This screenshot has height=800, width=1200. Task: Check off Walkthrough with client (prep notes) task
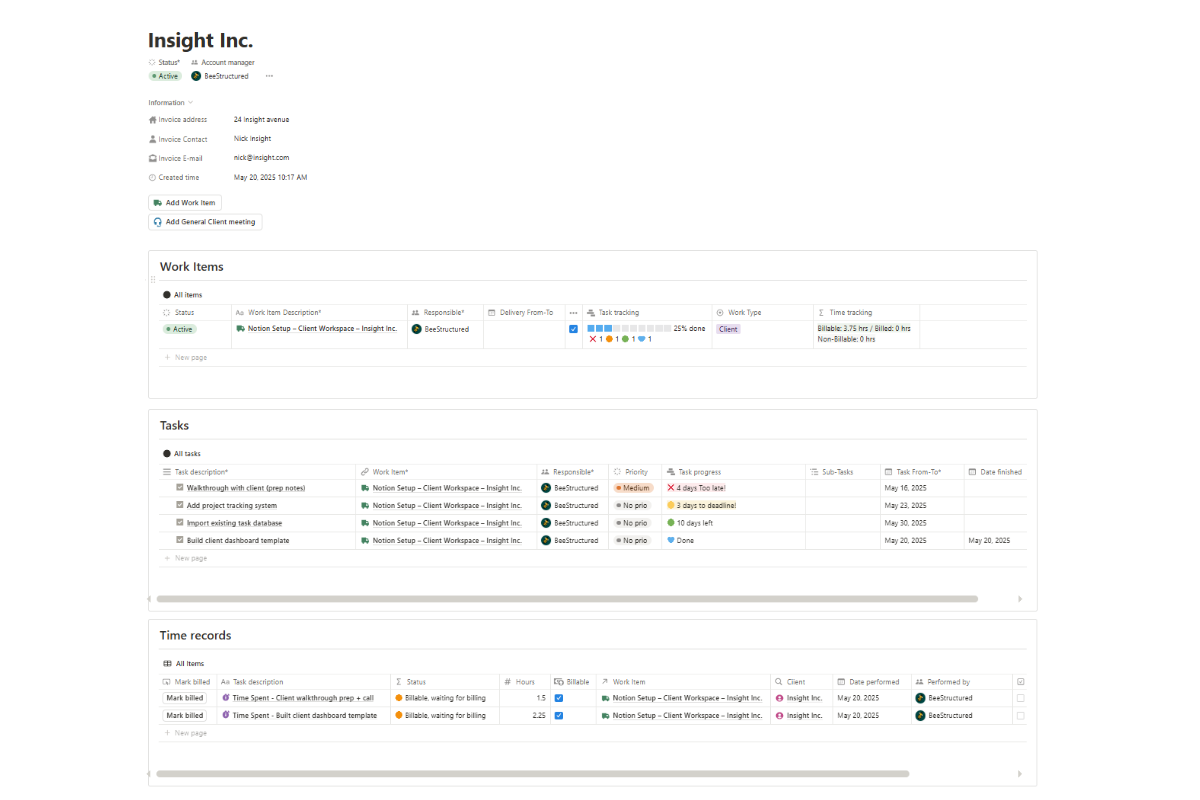[x=180, y=488]
